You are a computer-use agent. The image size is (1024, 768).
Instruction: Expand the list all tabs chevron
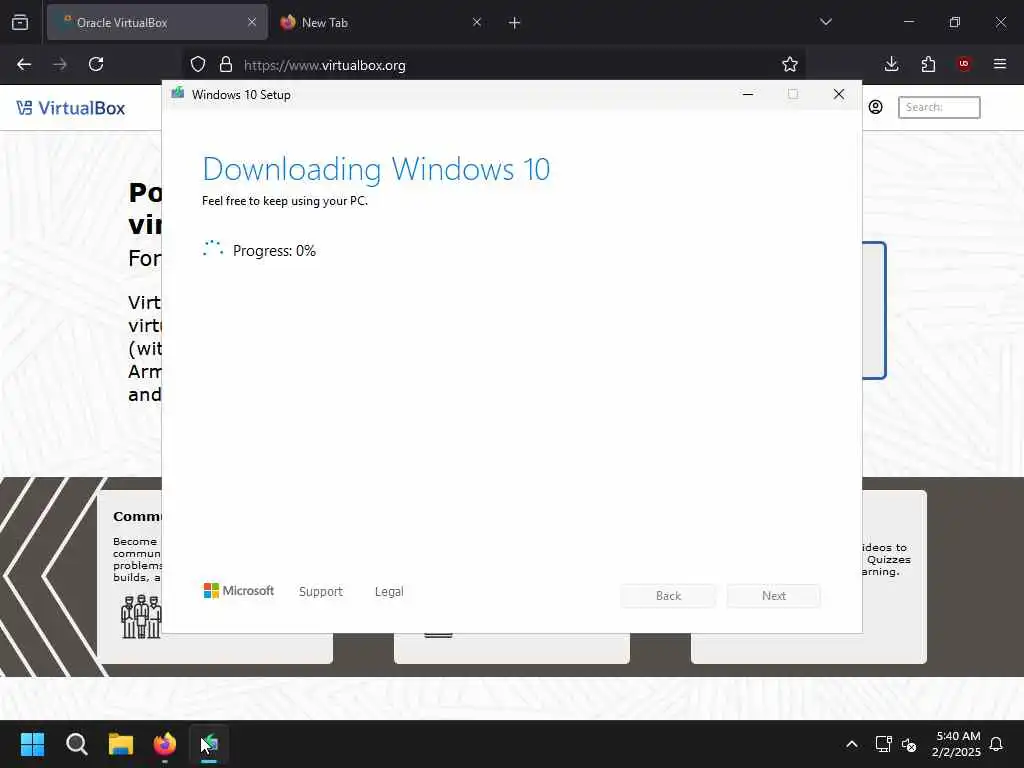(825, 22)
